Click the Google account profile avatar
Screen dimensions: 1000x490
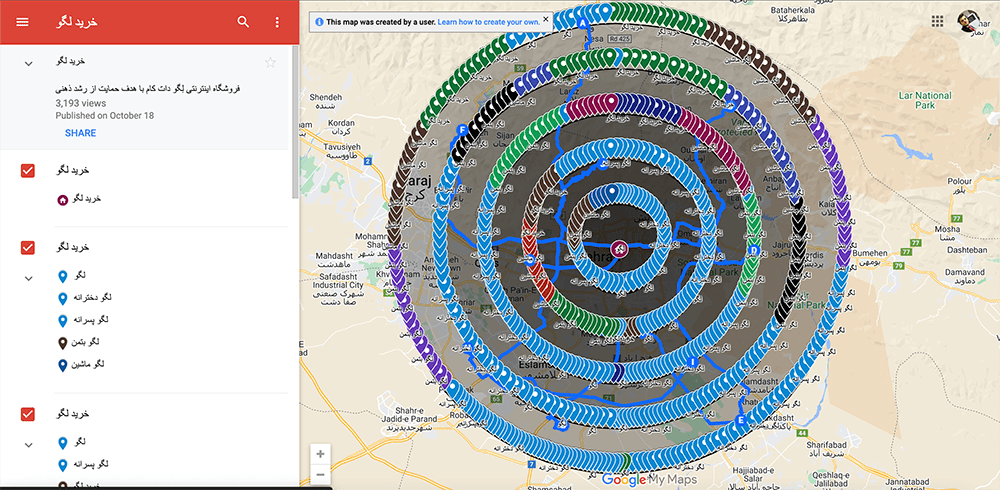(969, 21)
